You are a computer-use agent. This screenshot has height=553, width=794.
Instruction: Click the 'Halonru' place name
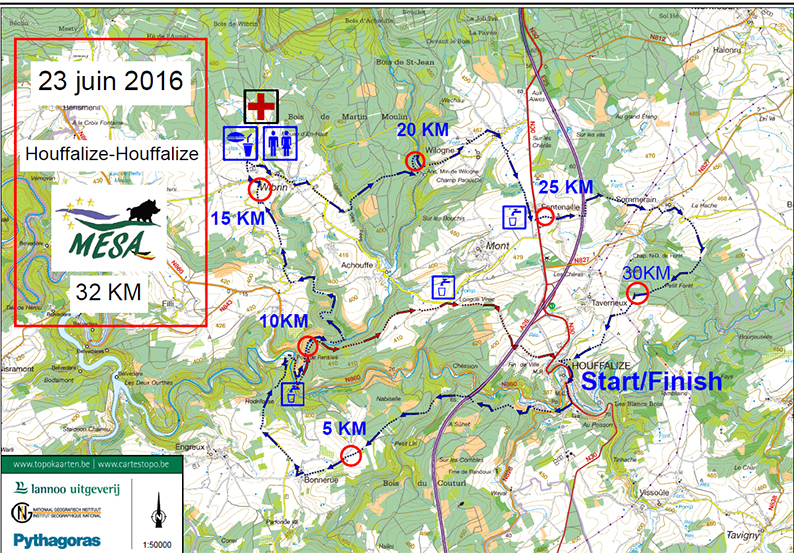[727, 50]
